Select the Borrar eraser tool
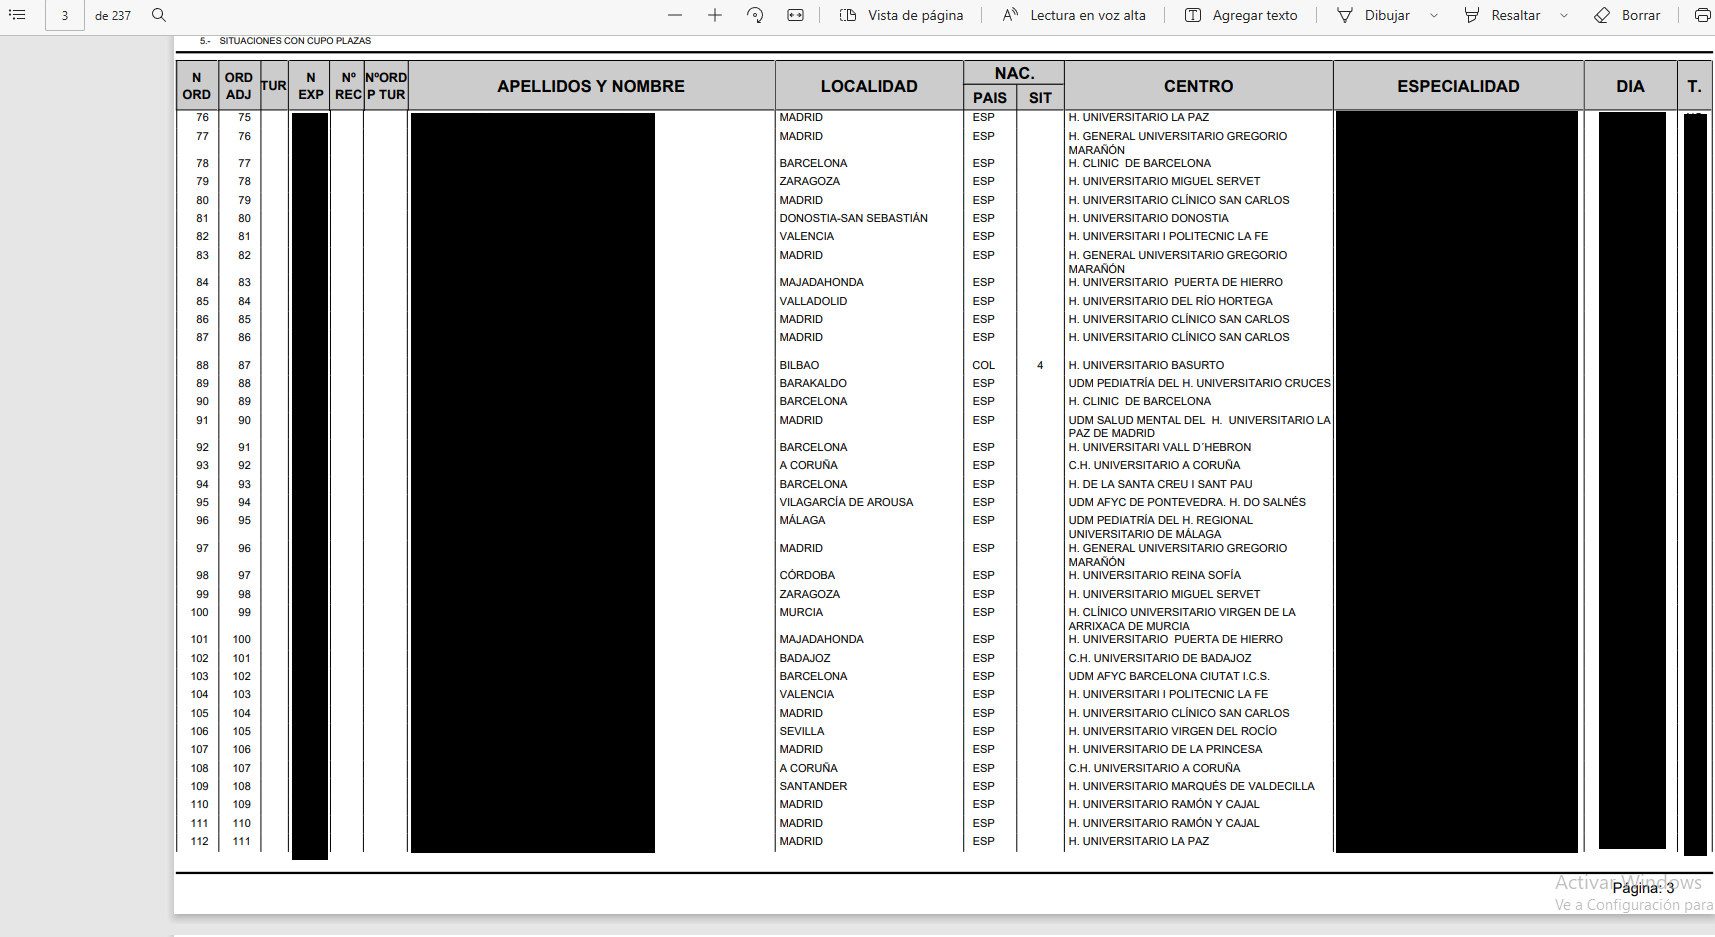 click(1627, 15)
